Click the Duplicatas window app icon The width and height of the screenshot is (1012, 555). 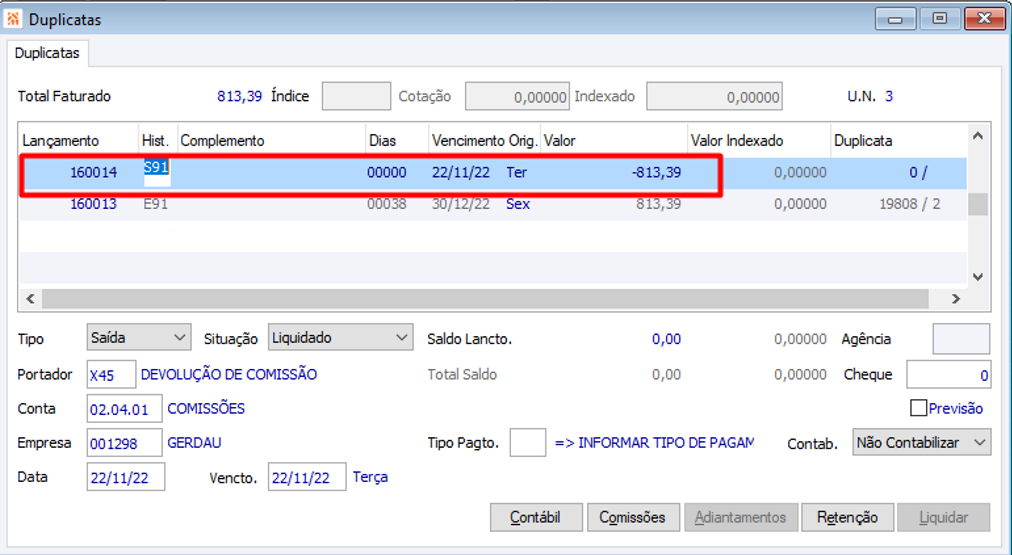point(13,19)
